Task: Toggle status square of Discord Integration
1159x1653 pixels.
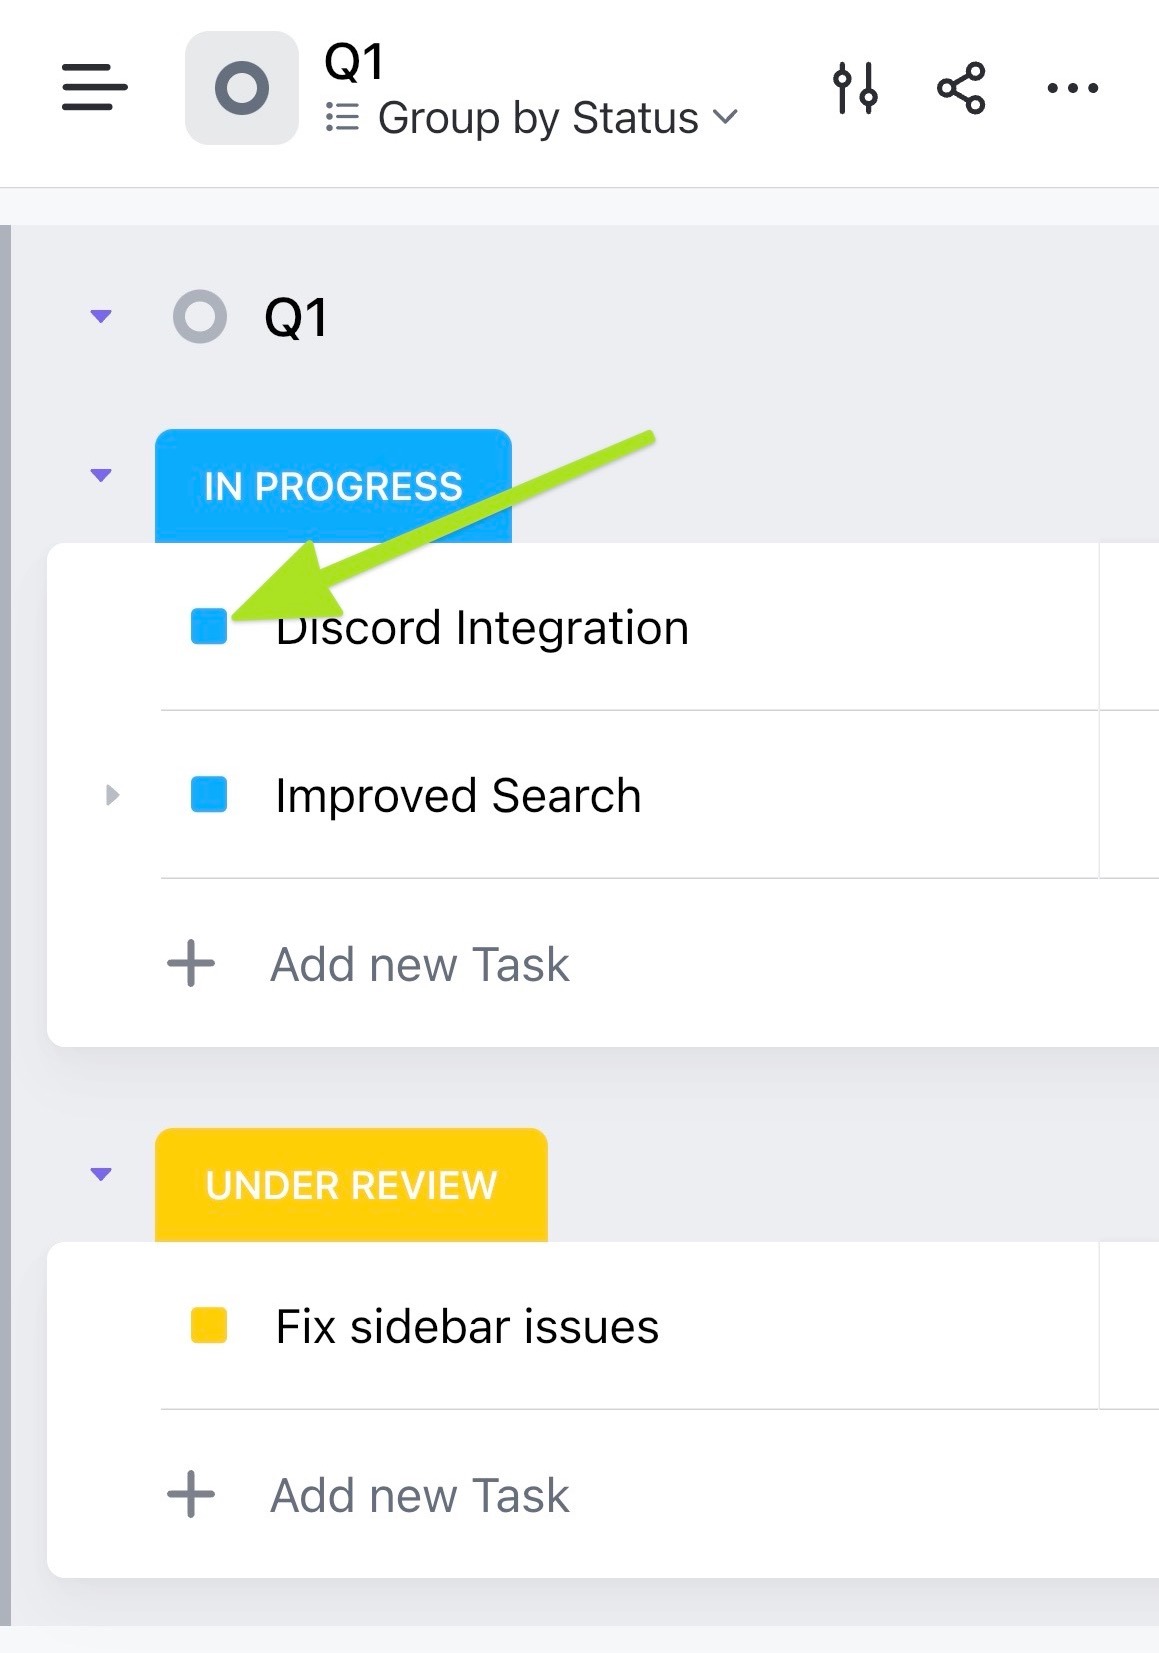Action: 209,626
